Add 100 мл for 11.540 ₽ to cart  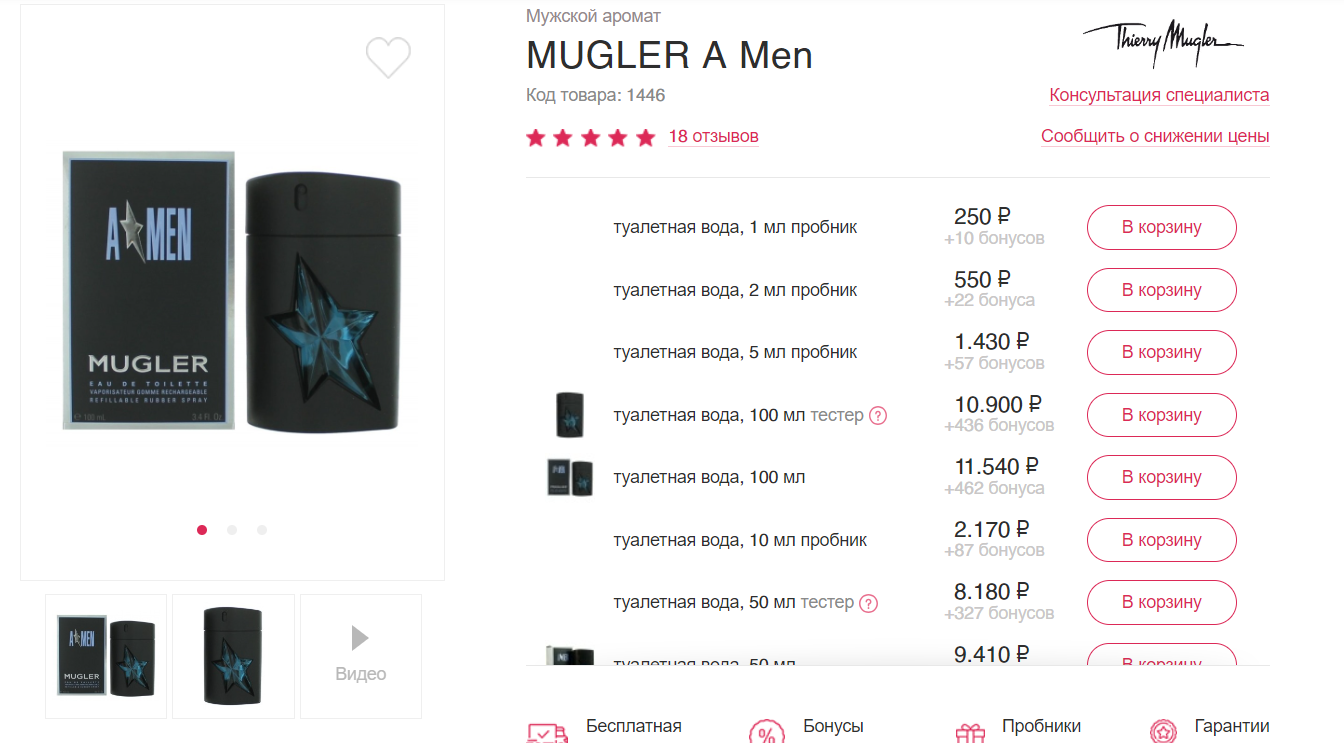tap(1162, 477)
